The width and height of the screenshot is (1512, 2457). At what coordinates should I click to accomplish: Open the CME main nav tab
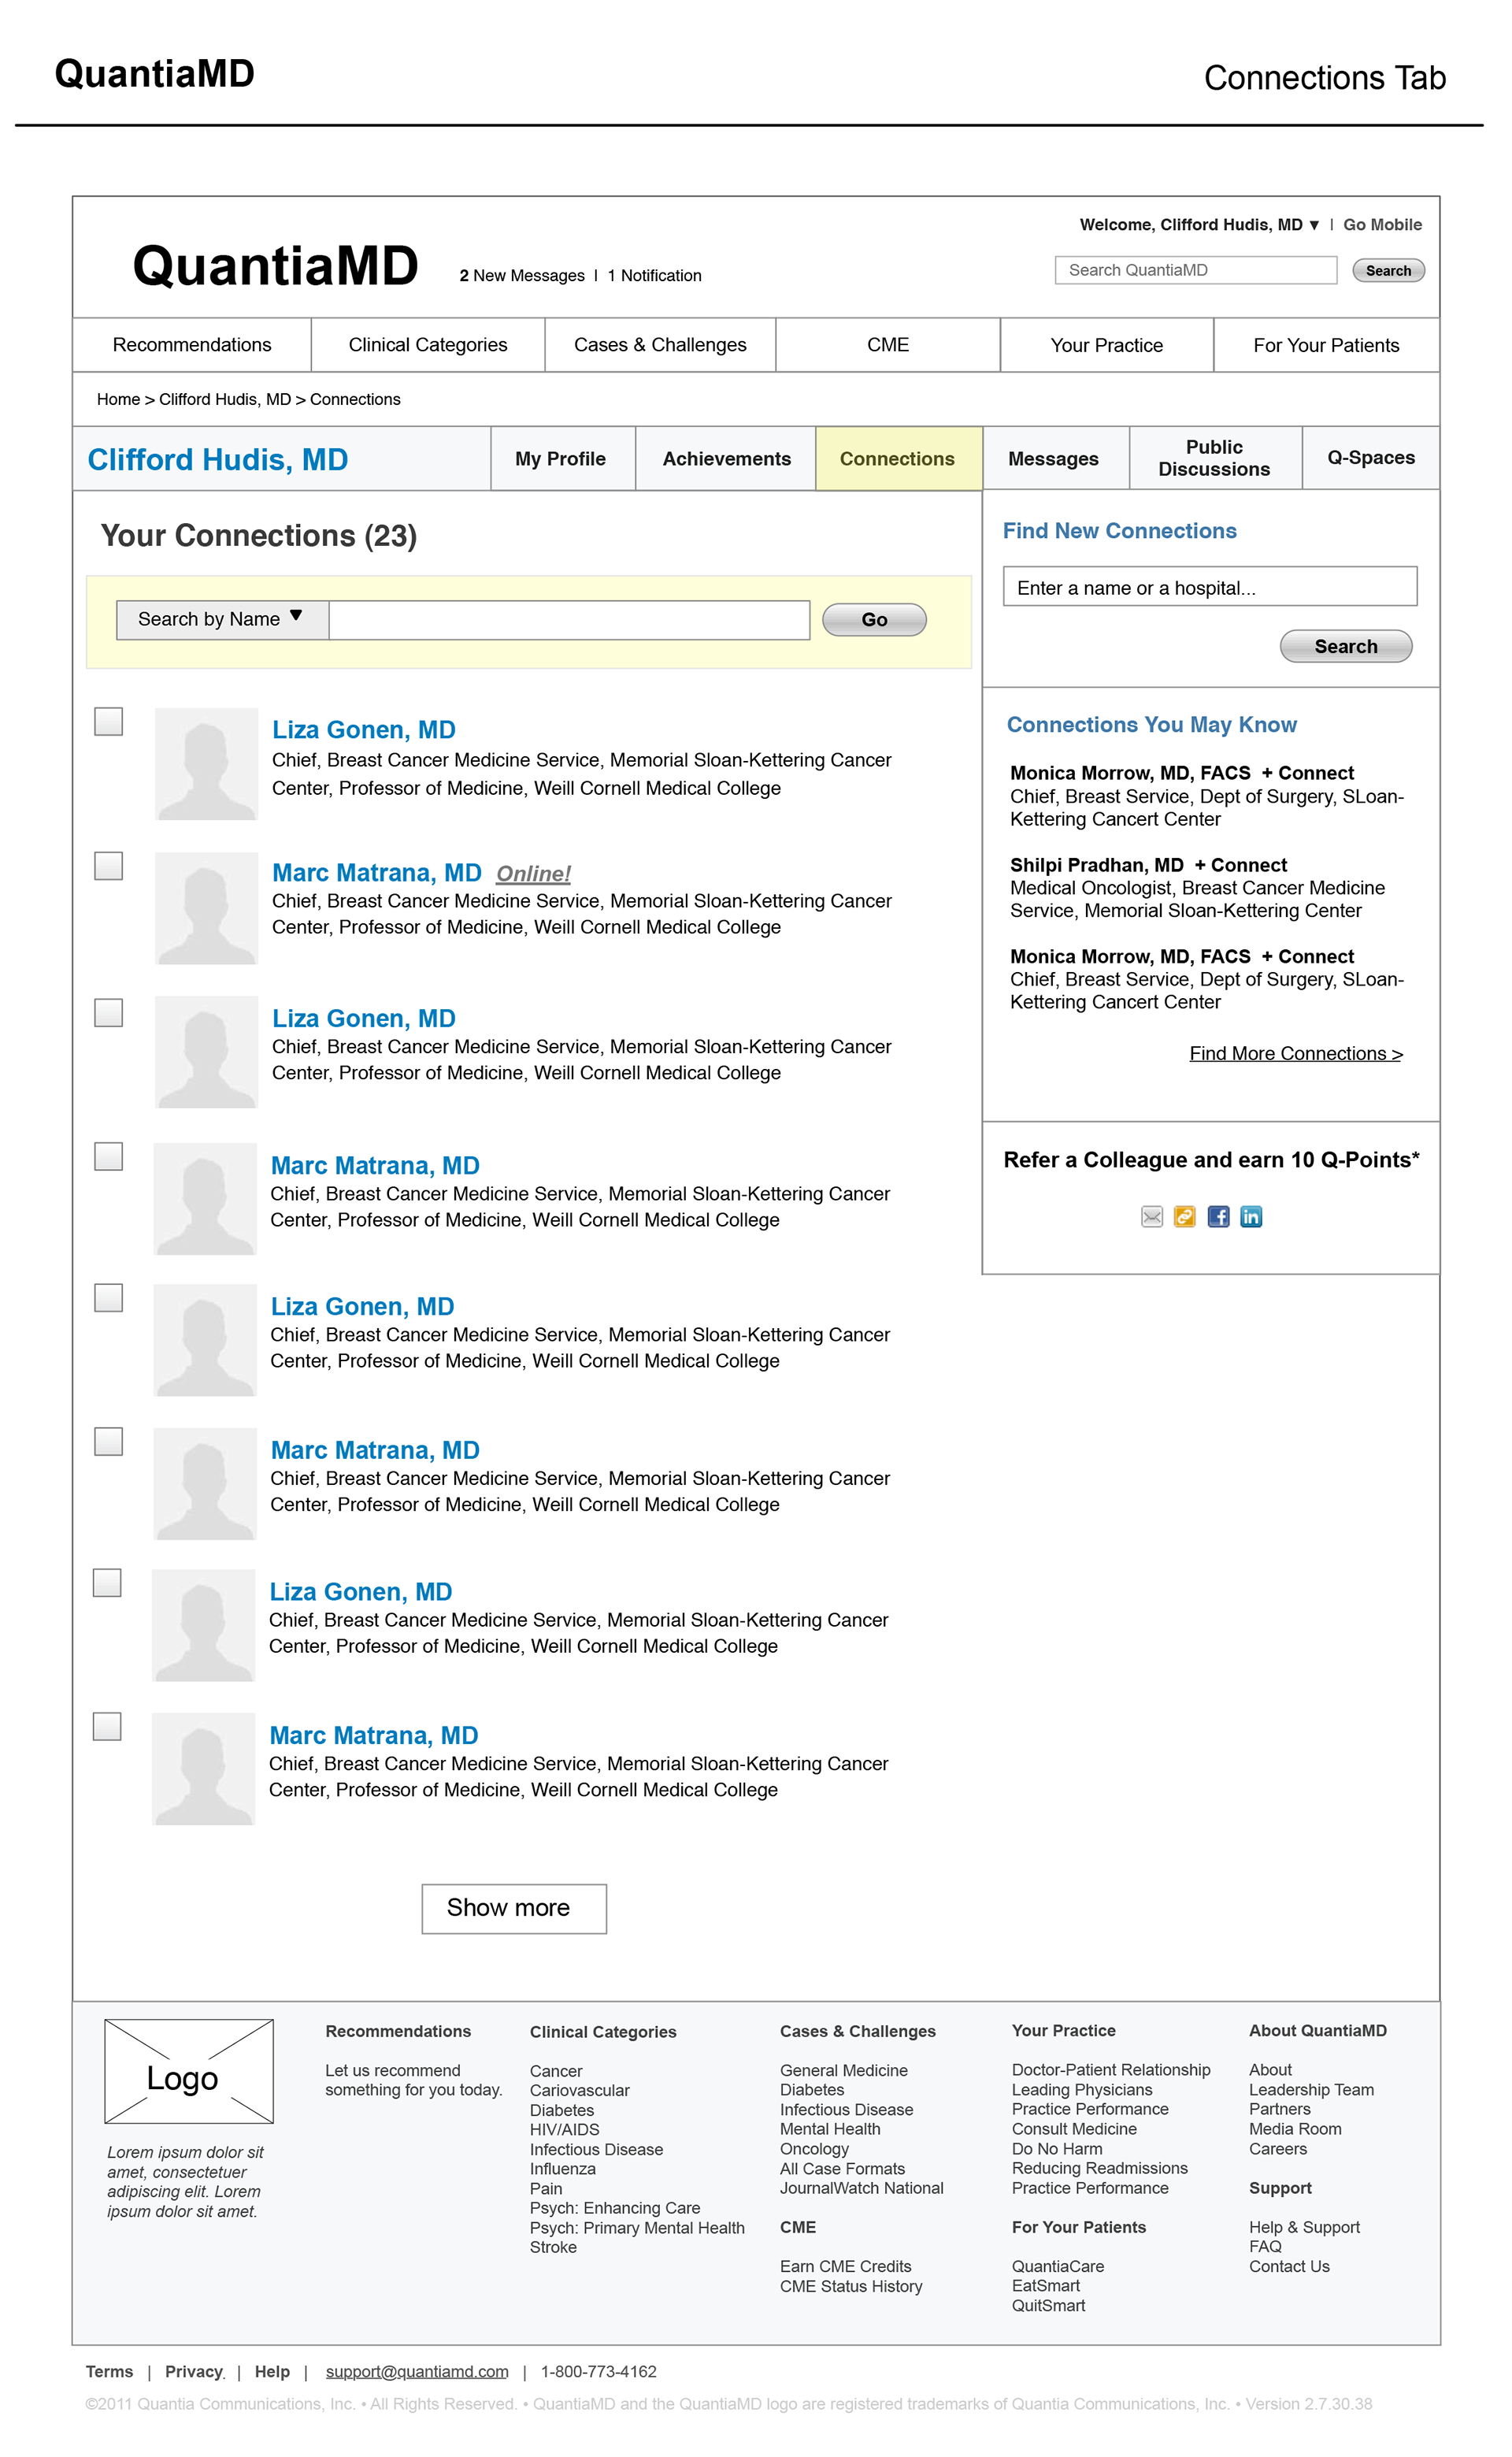(888, 345)
